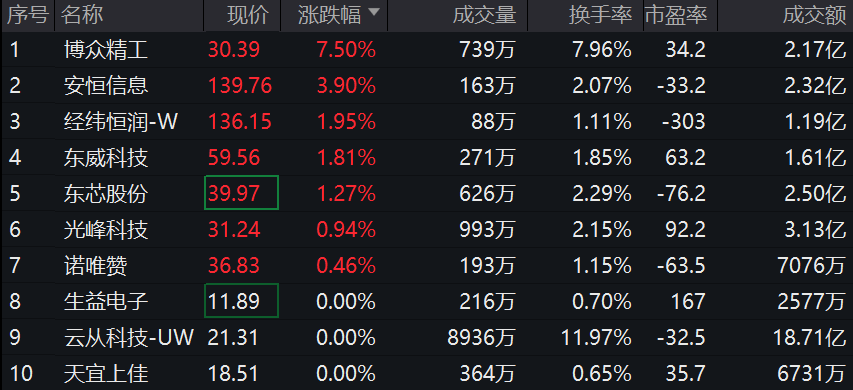Image resolution: width=853 pixels, height=390 pixels.
Task: Select the 东威科技 stock name
Action: click(106, 158)
